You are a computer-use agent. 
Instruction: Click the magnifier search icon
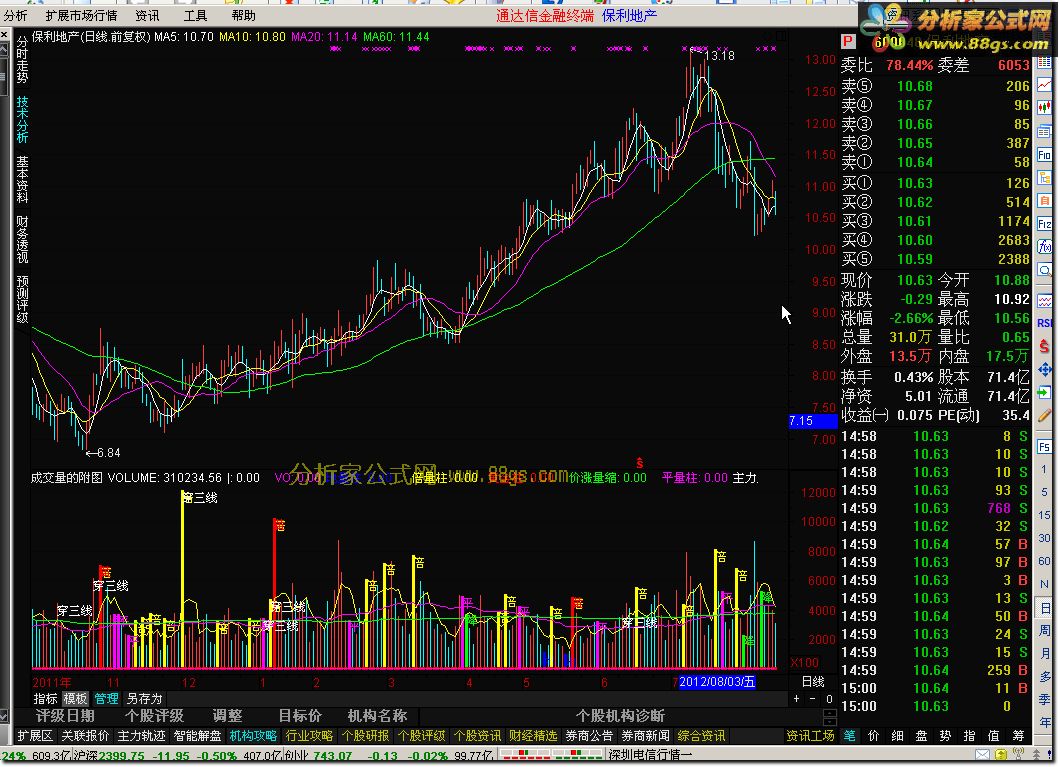click(x=1044, y=270)
